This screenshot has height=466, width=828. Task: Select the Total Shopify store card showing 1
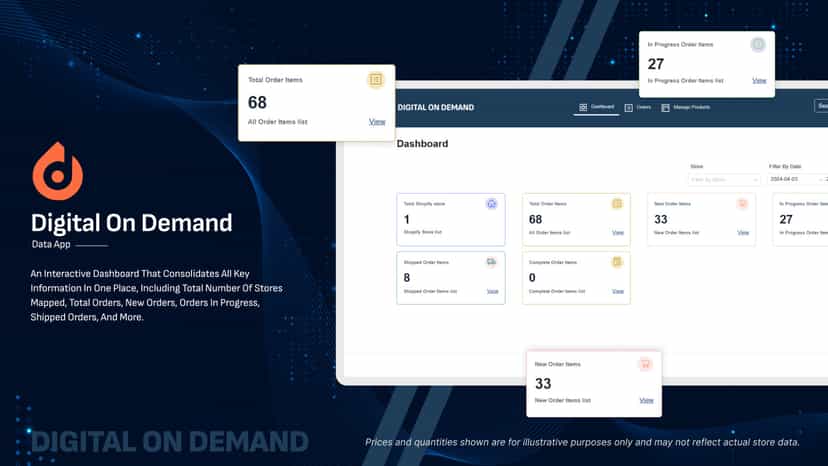(x=450, y=219)
